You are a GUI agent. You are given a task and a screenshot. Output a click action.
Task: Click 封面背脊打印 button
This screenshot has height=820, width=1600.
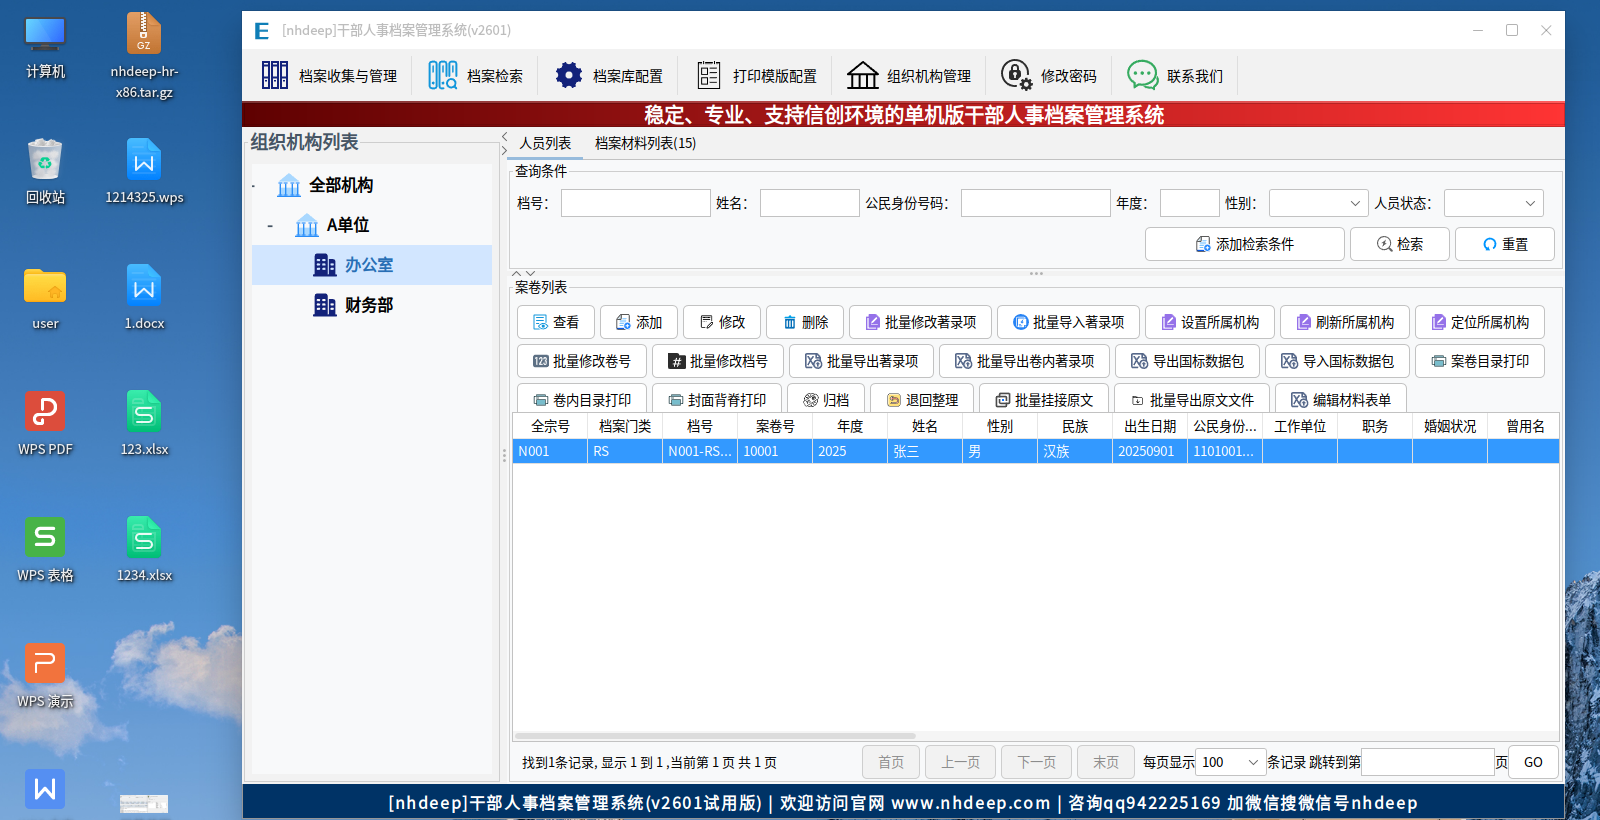[717, 399]
